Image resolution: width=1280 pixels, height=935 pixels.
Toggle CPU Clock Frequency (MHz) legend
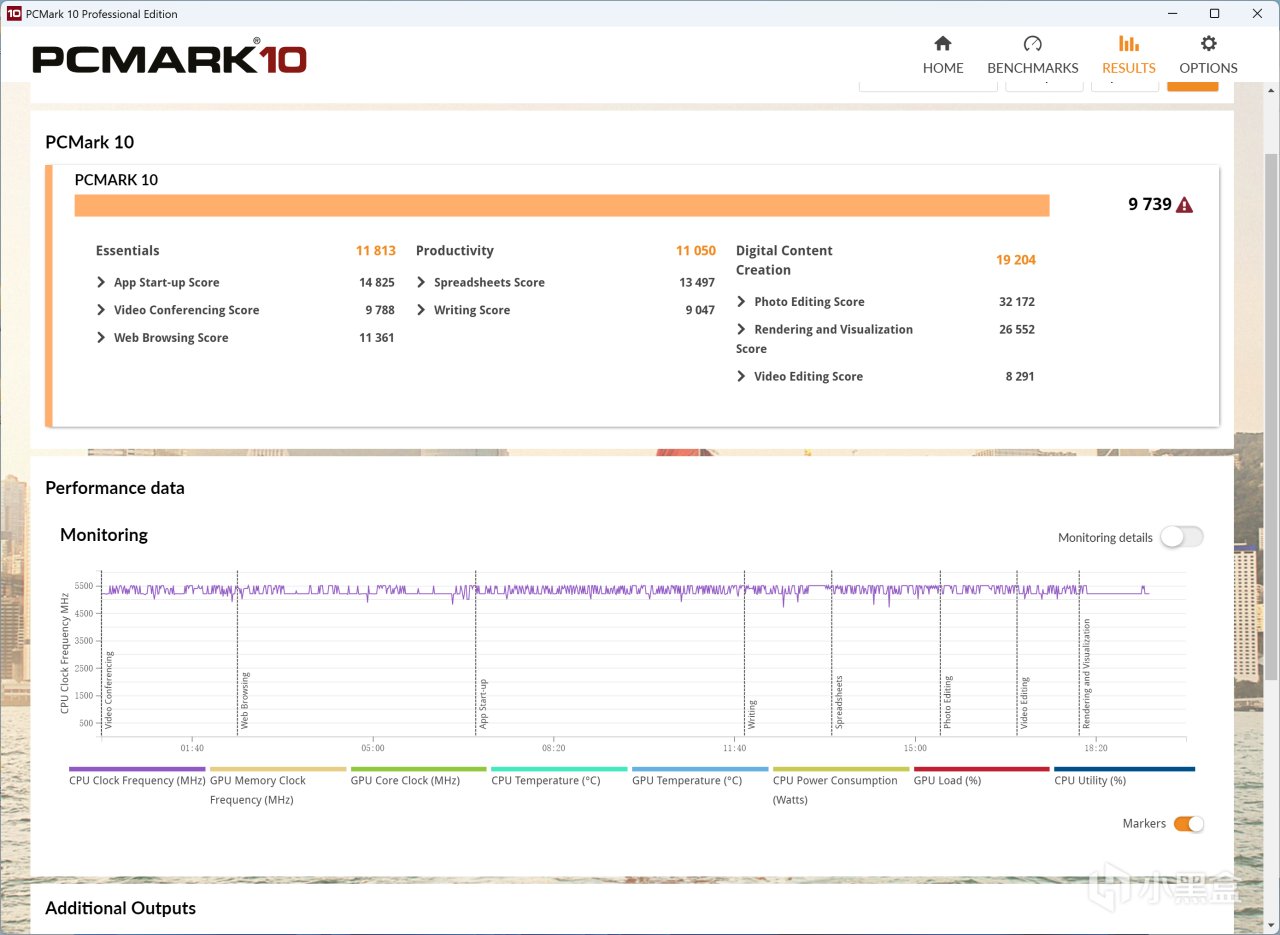[x=137, y=777]
